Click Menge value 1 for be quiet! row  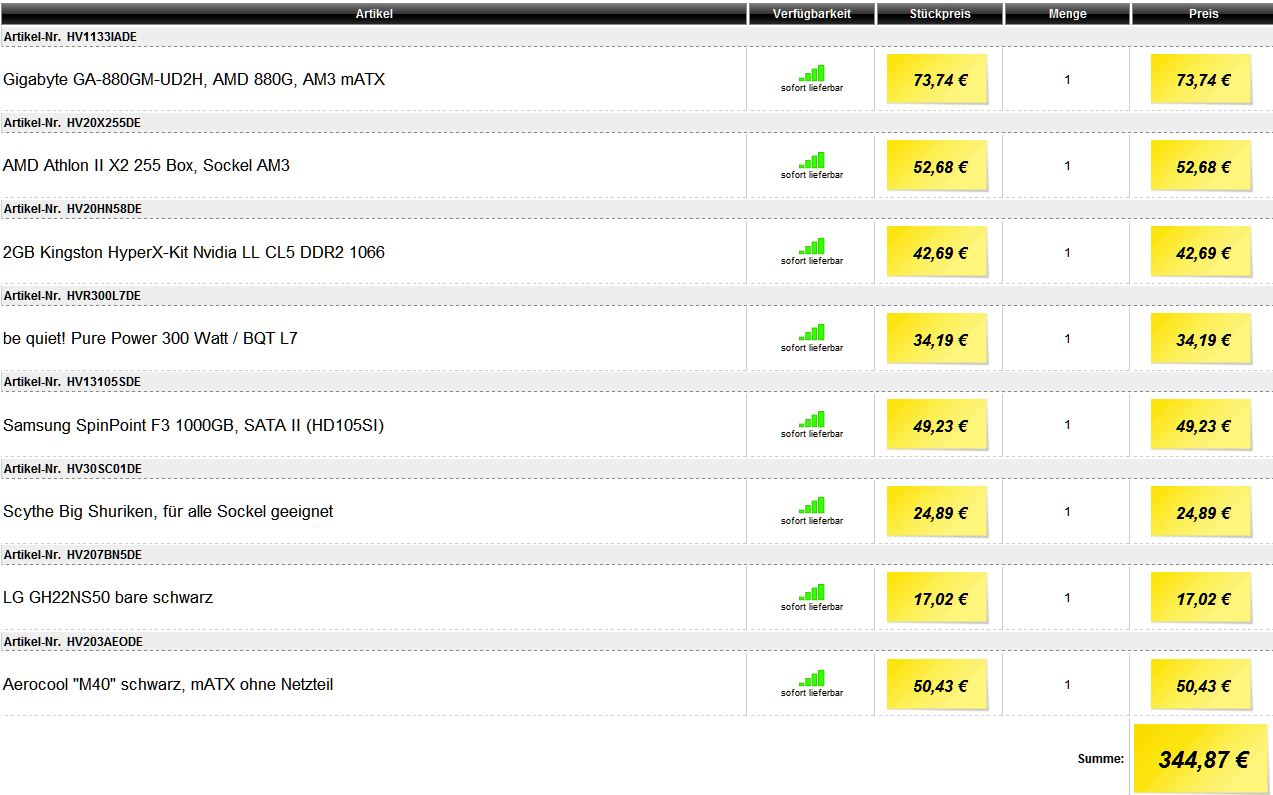pos(1067,338)
